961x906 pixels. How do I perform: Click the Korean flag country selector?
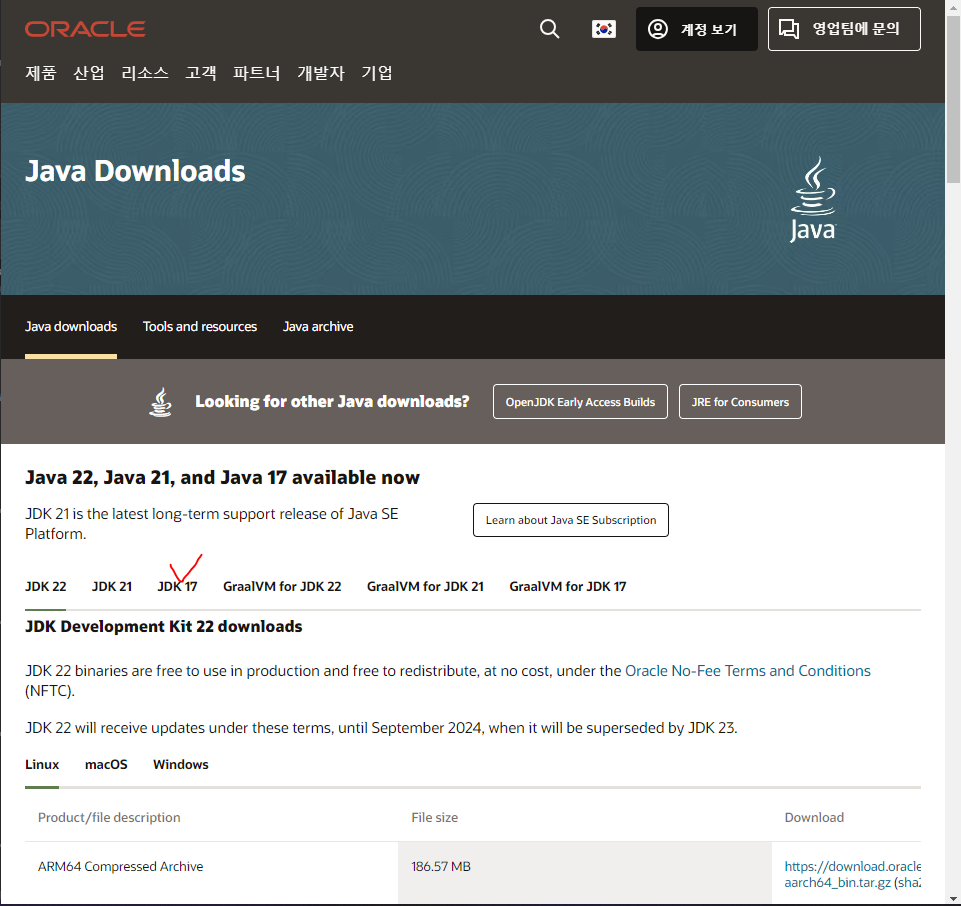tap(604, 29)
